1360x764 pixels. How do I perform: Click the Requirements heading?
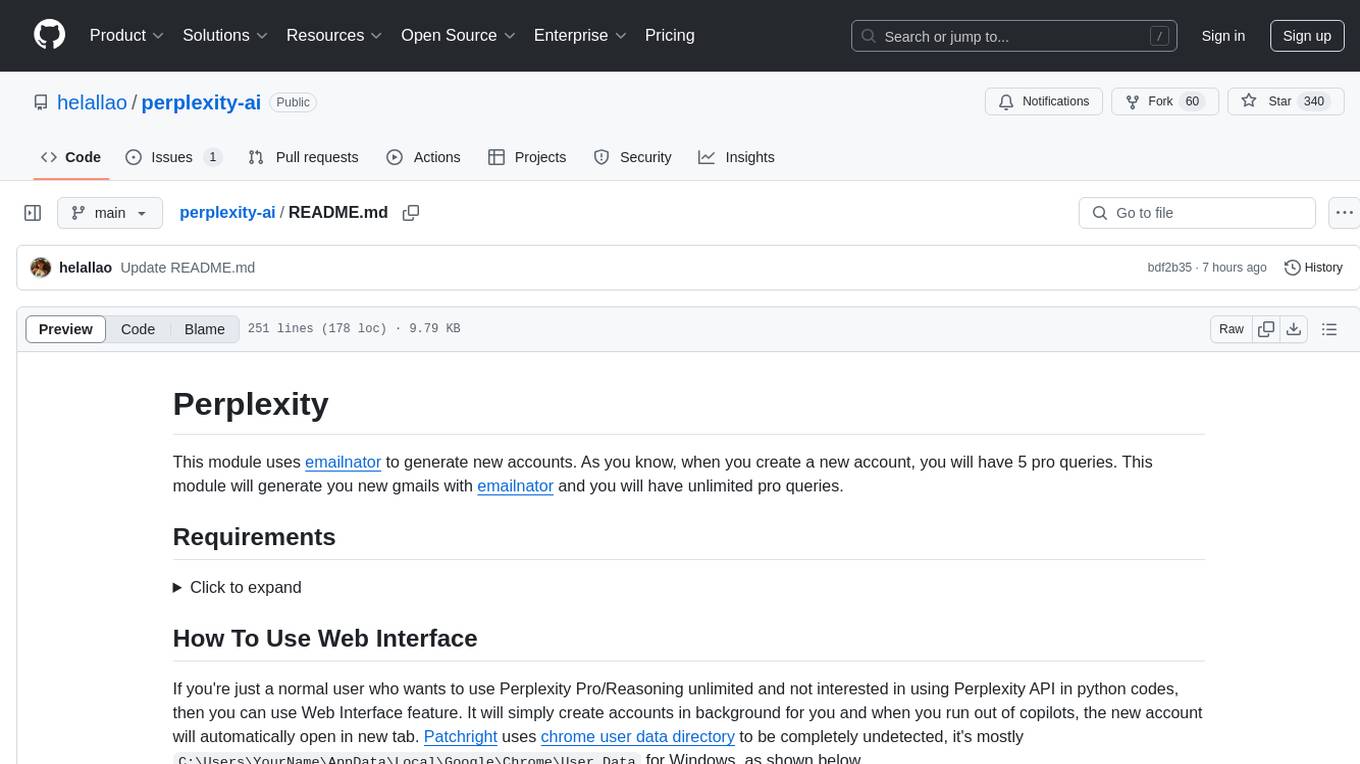(x=254, y=537)
